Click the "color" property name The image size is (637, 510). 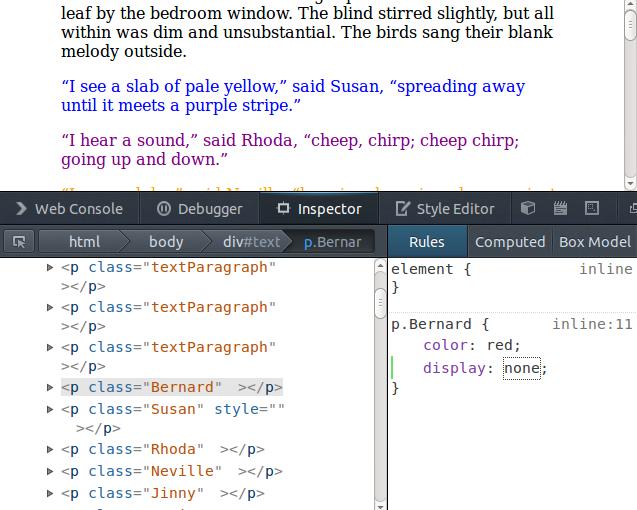(445, 345)
